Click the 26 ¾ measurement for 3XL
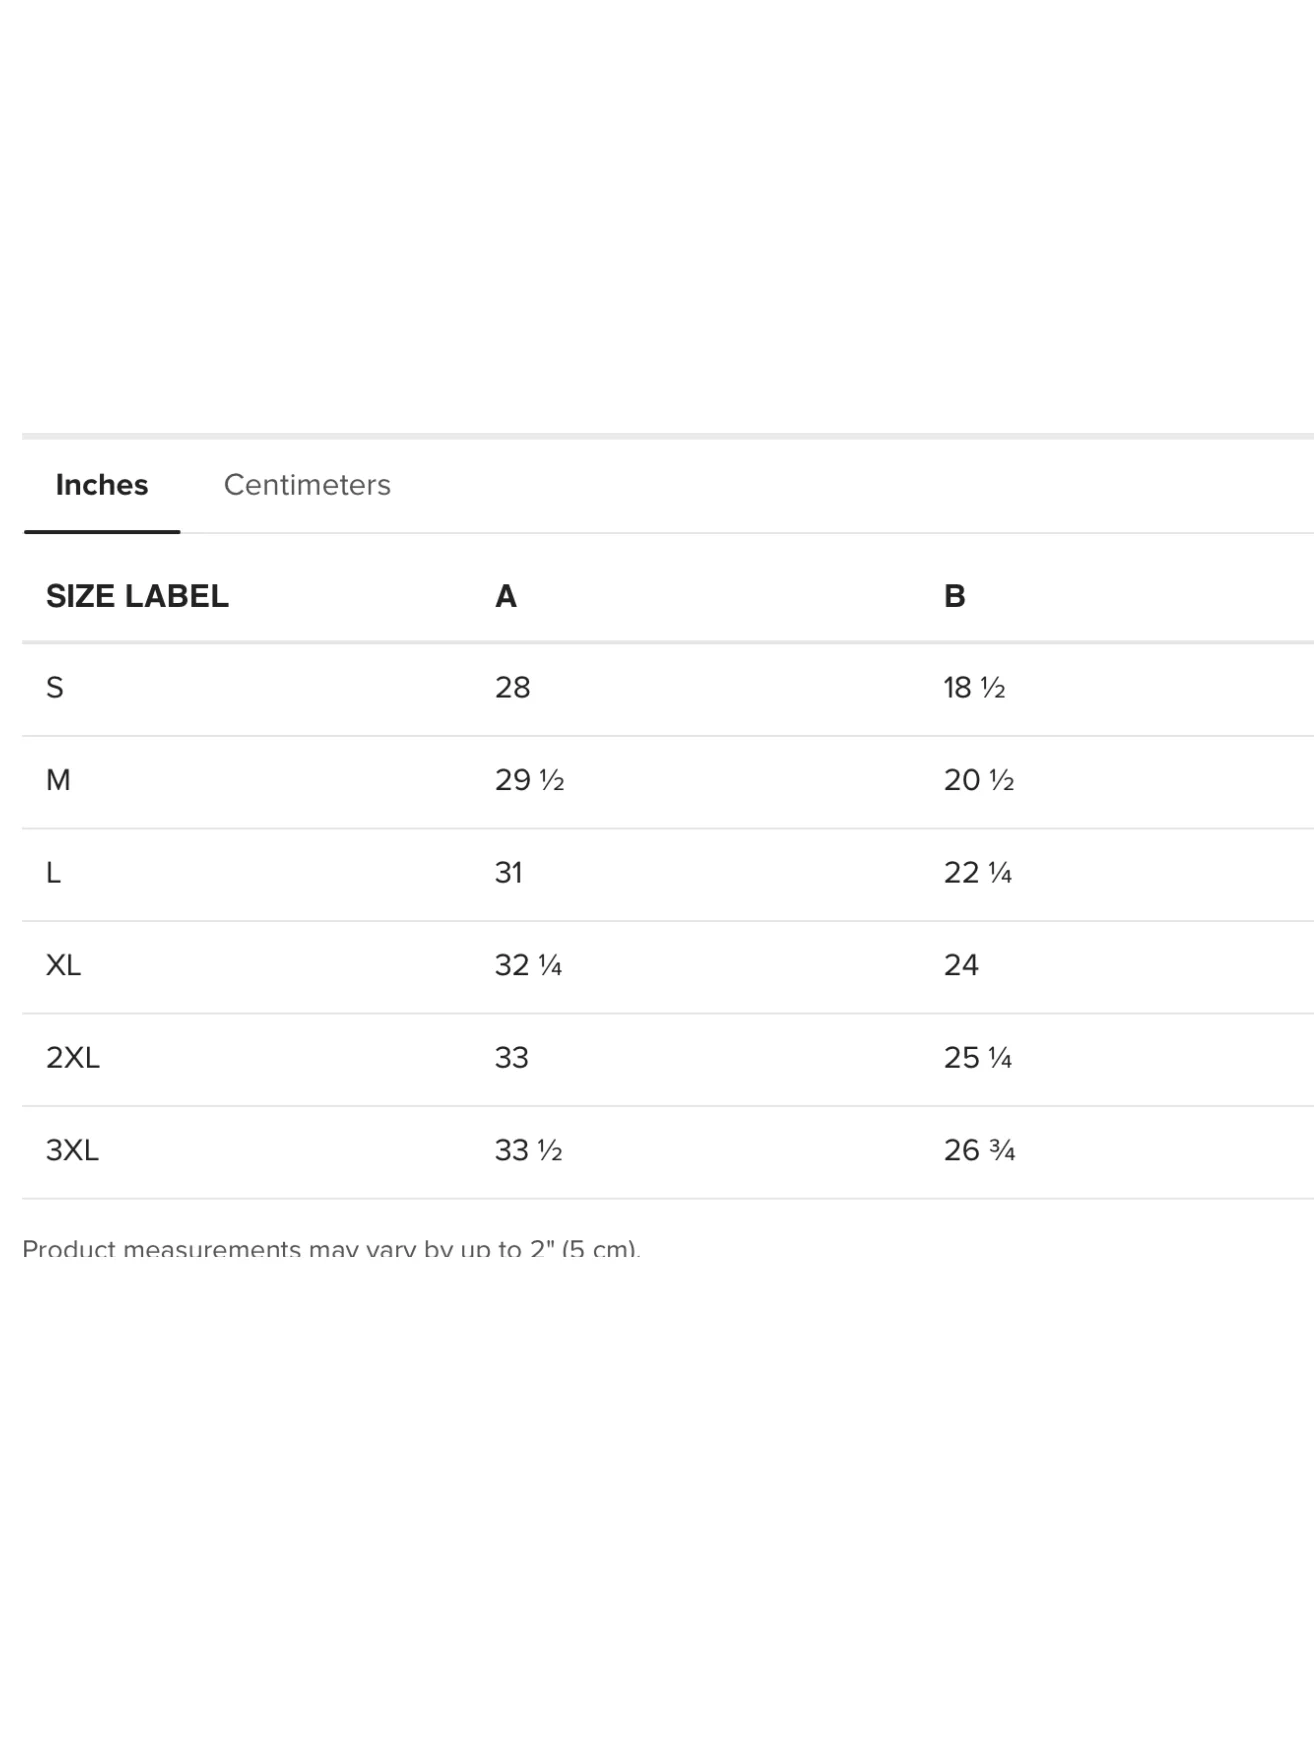Screen dimensions: 1314x1752 (x=980, y=1150)
